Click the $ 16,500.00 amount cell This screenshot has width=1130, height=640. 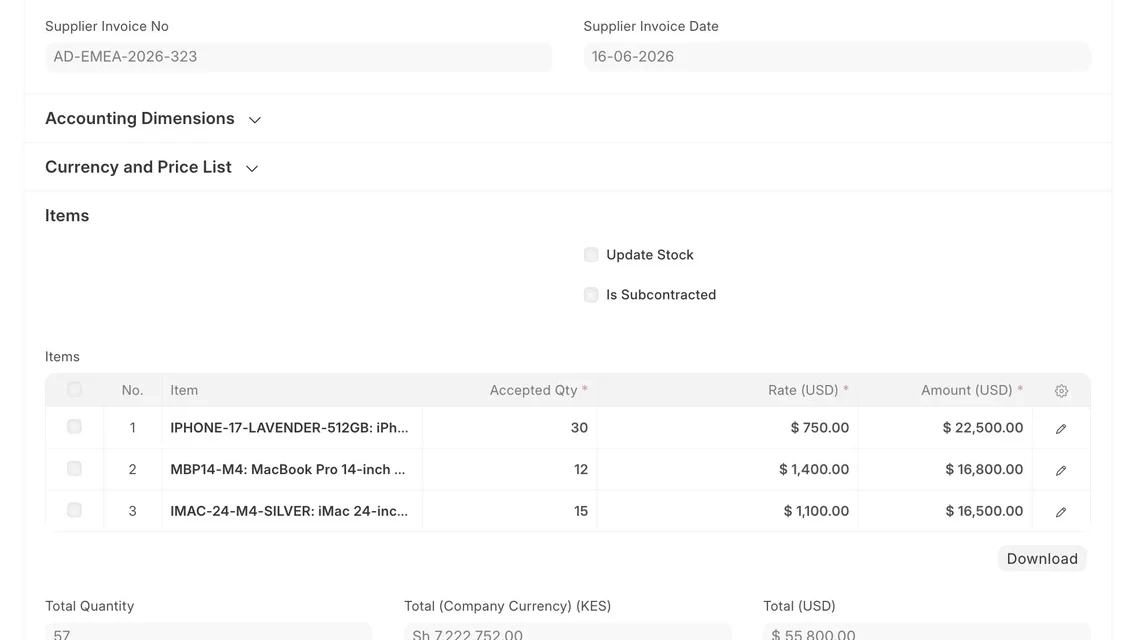coord(945,512)
